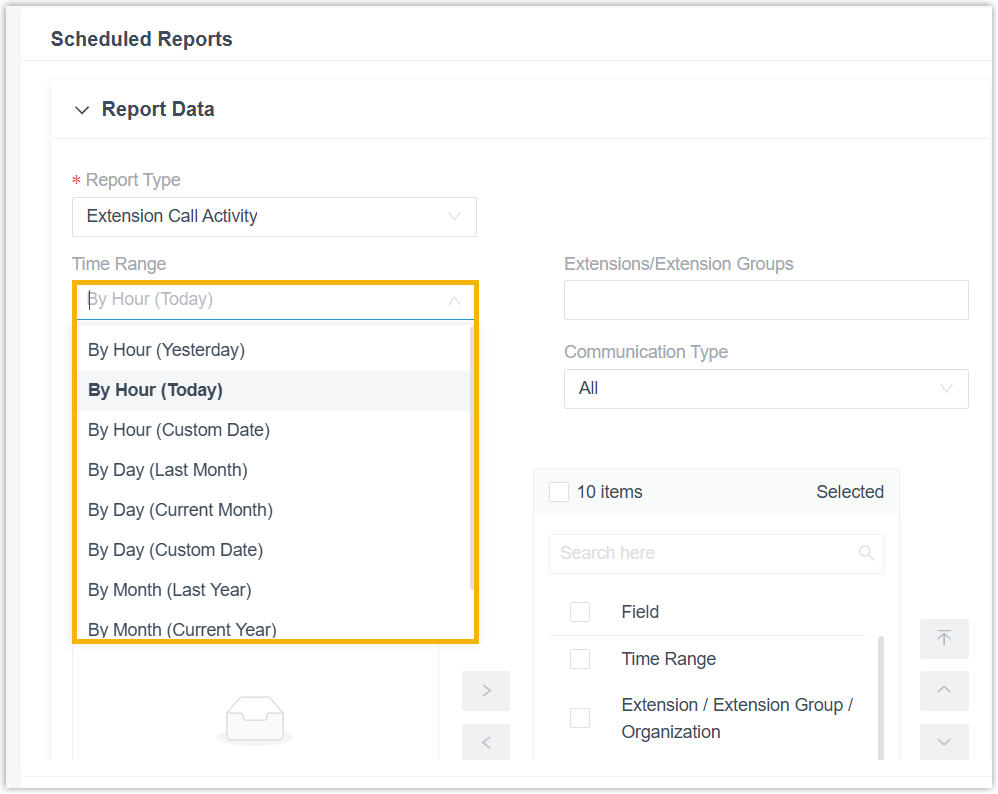Click the move-left transfer arrow button
Viewport: 998px width, 794px height.
tap(486, 742)
